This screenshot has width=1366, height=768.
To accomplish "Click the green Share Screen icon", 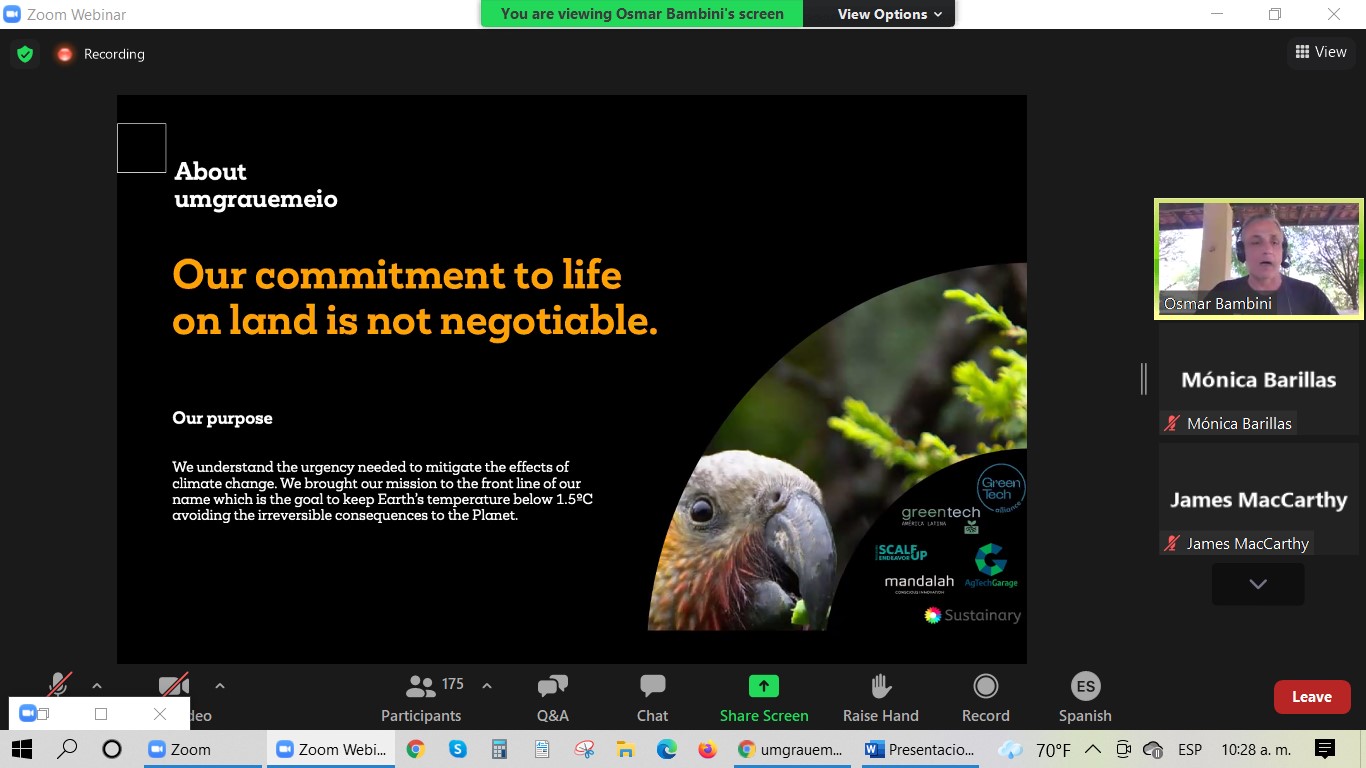I will [x=763, y=687].
